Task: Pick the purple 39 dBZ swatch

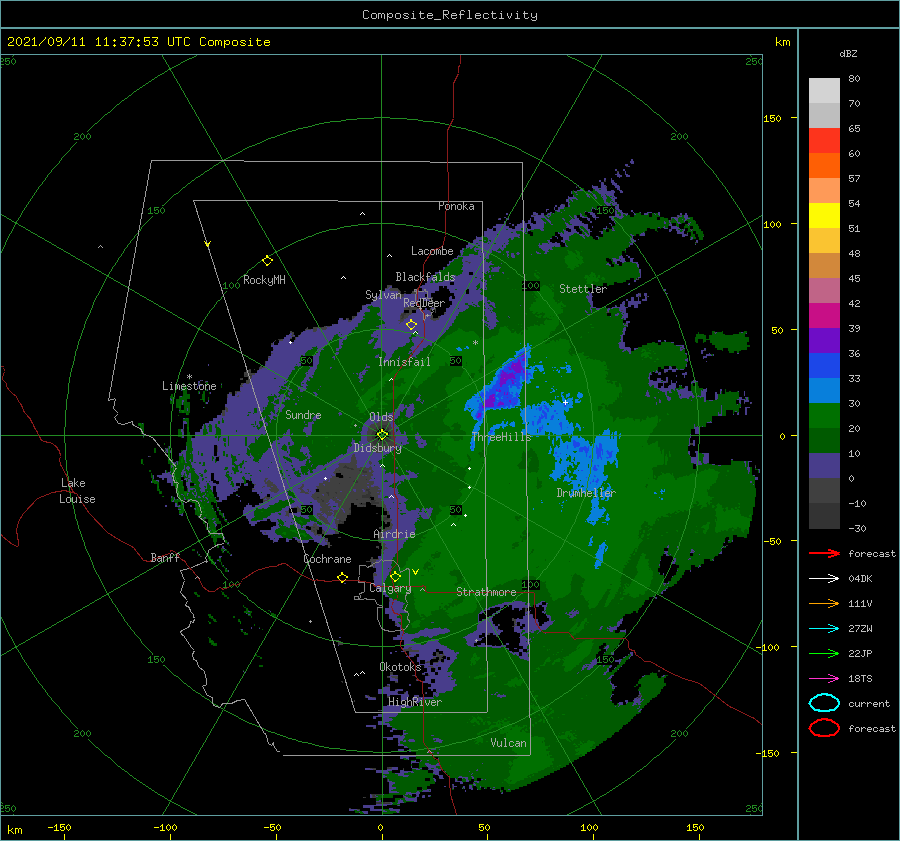Action: [x=824, y=340]
